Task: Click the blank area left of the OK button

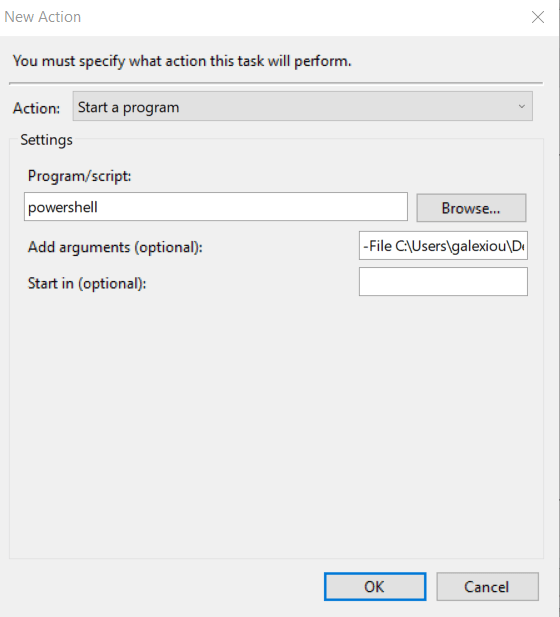Action: click(x=165, y=586)
